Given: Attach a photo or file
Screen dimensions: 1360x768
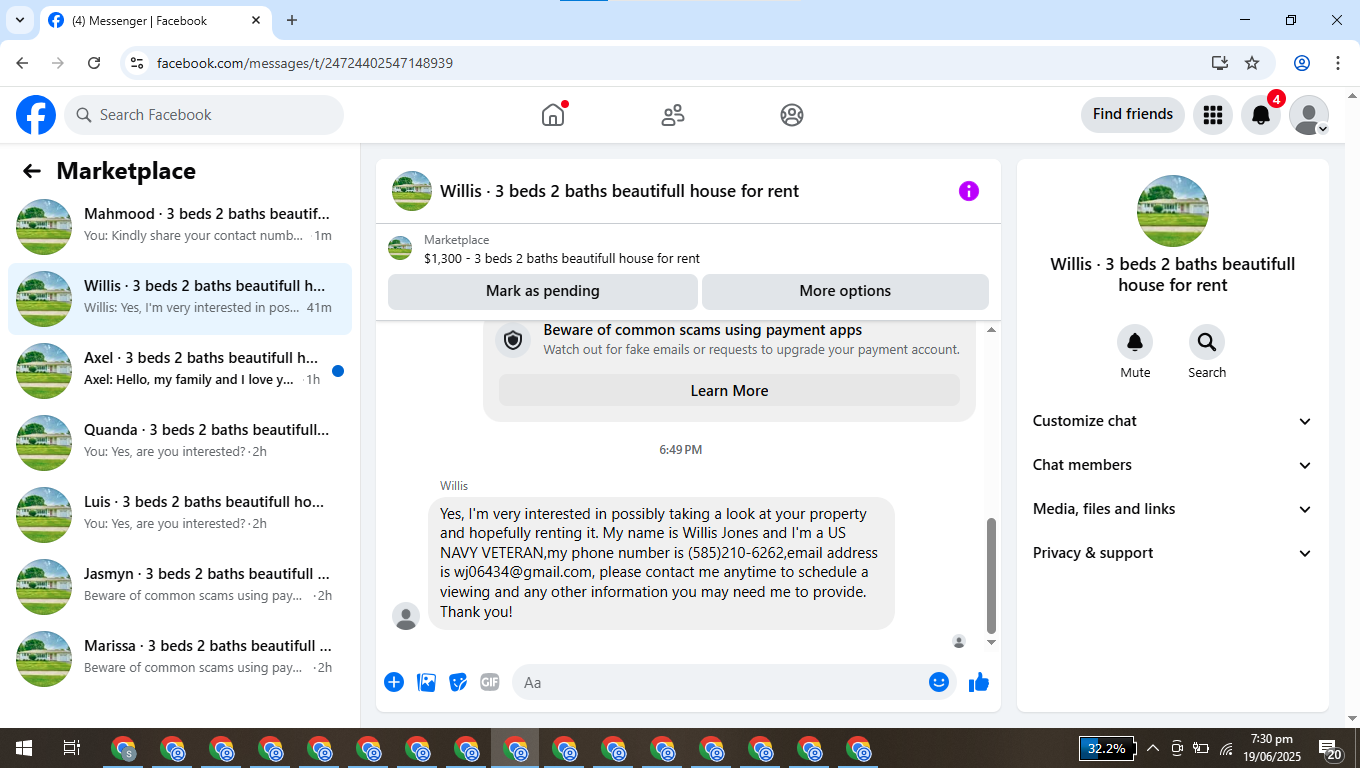Looking at the screenshot, I should pyautogui.click(x=426, y=682).
